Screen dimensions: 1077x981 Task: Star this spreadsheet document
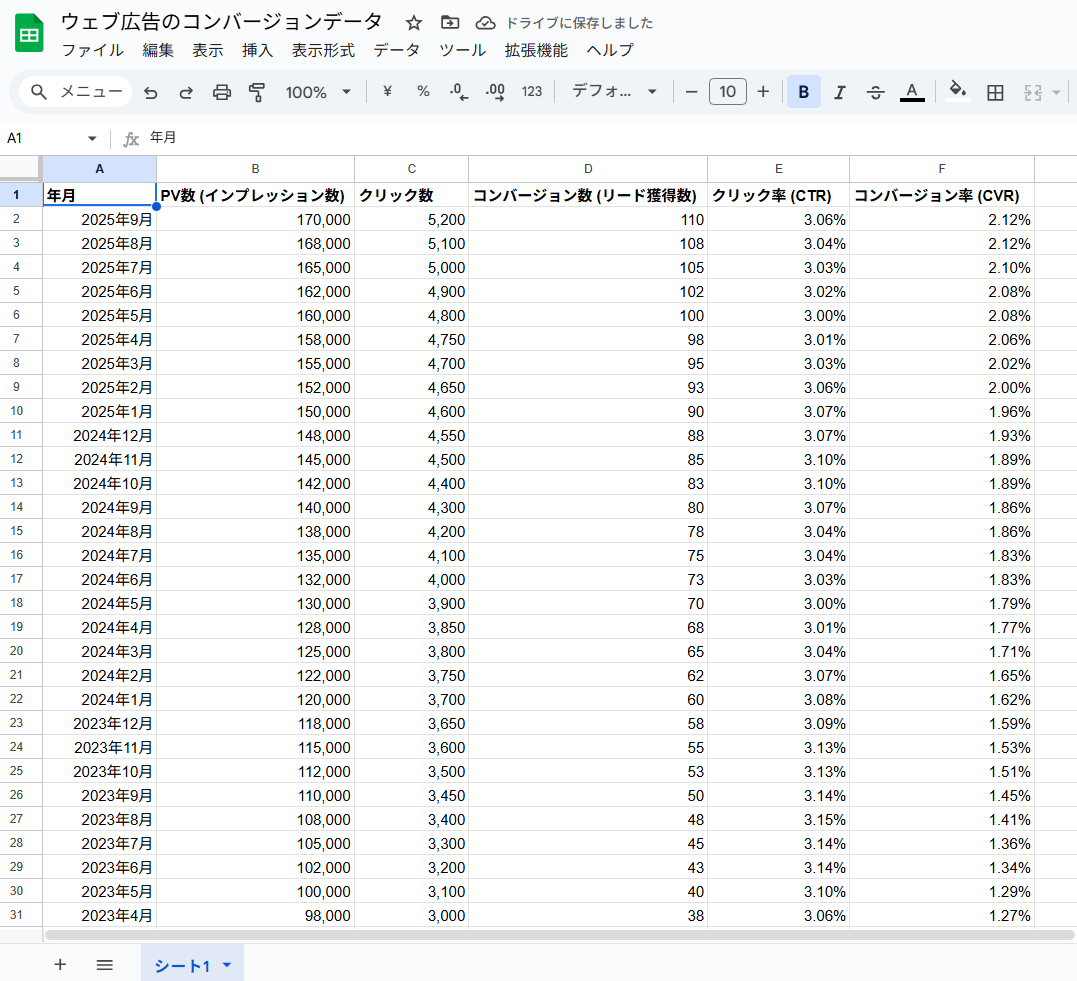coord(414,22)
